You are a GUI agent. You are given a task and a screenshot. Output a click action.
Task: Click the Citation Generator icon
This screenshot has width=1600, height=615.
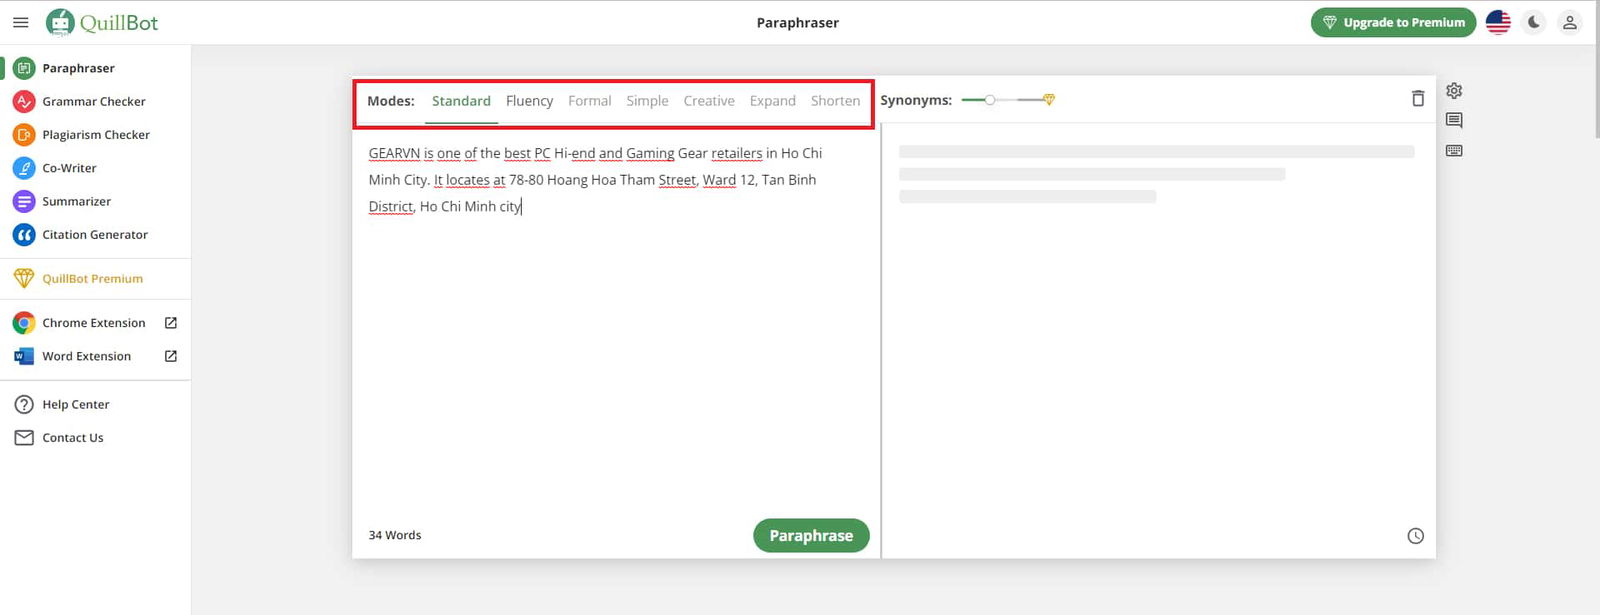[24, 235]
